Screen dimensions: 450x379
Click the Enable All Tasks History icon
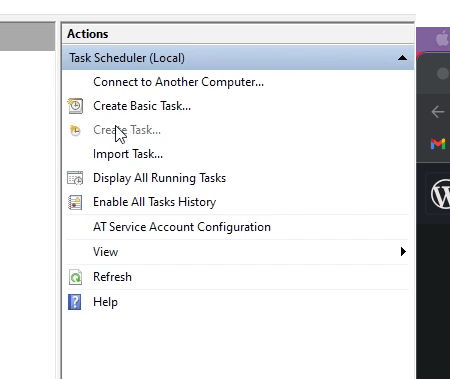(75, 202)
